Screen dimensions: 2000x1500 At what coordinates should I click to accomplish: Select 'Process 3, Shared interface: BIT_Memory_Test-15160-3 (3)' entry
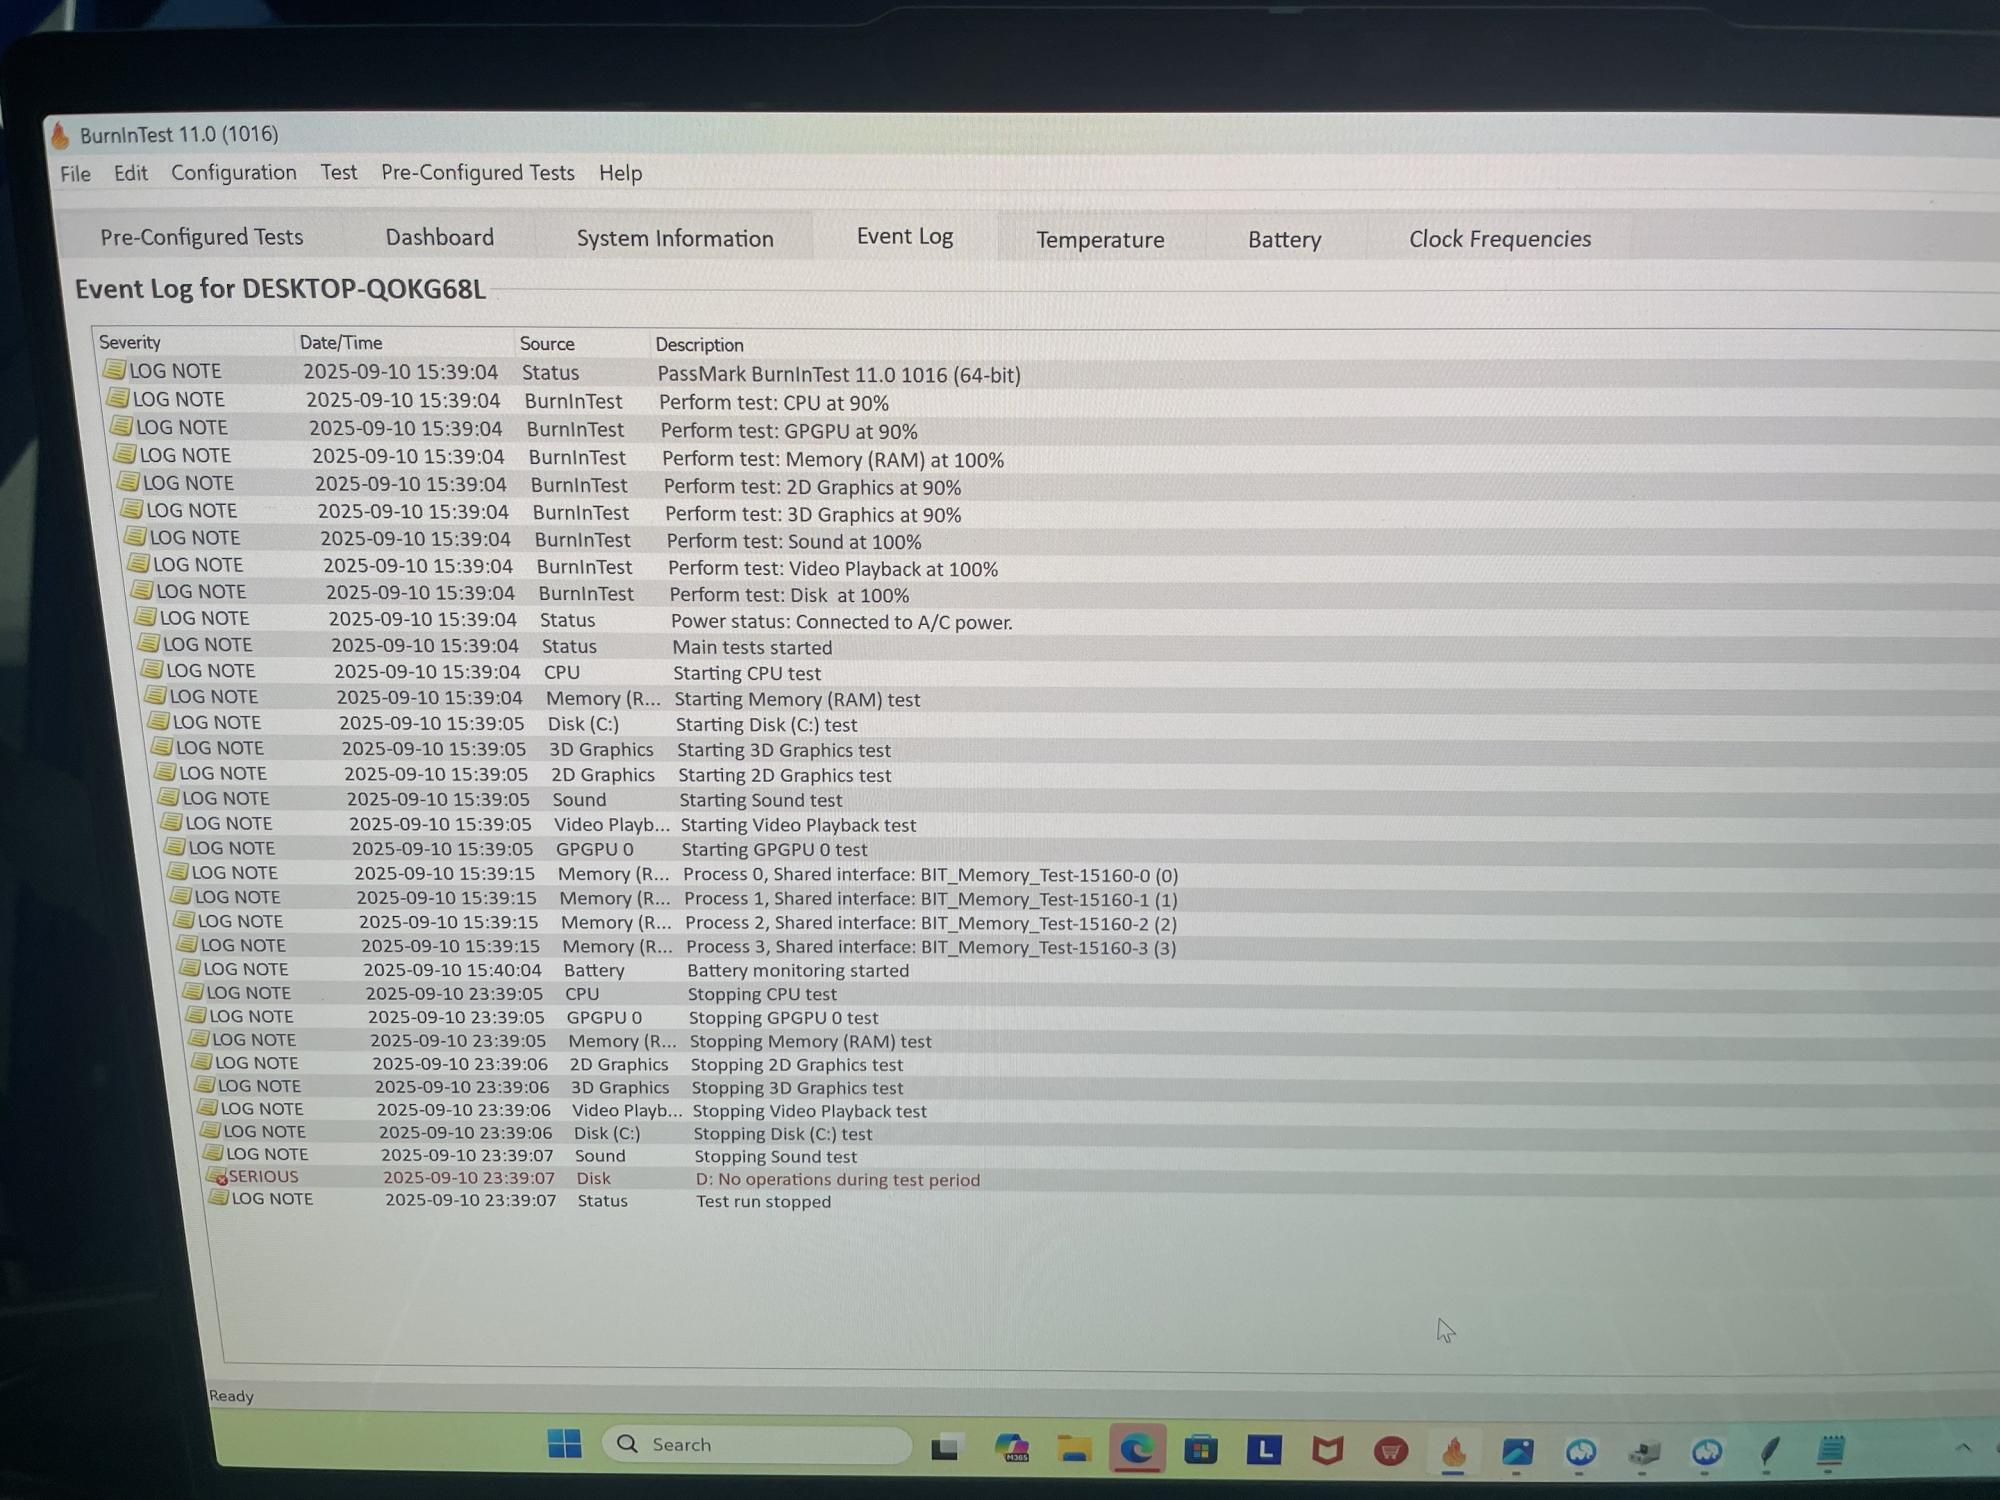pos(930,947)
